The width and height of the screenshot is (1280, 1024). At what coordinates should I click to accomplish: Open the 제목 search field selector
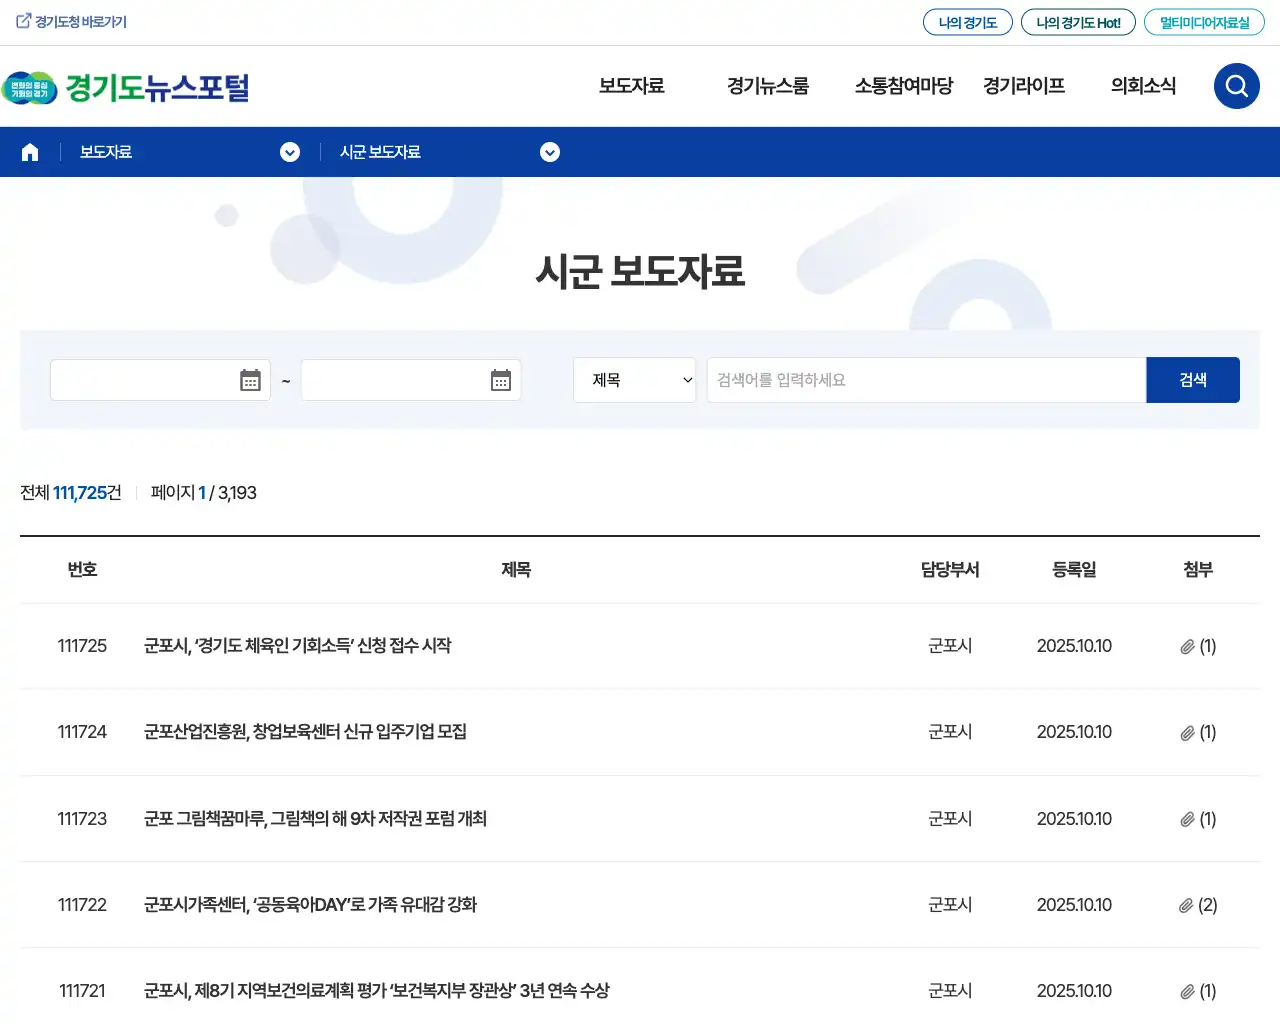tap(634, 380)
